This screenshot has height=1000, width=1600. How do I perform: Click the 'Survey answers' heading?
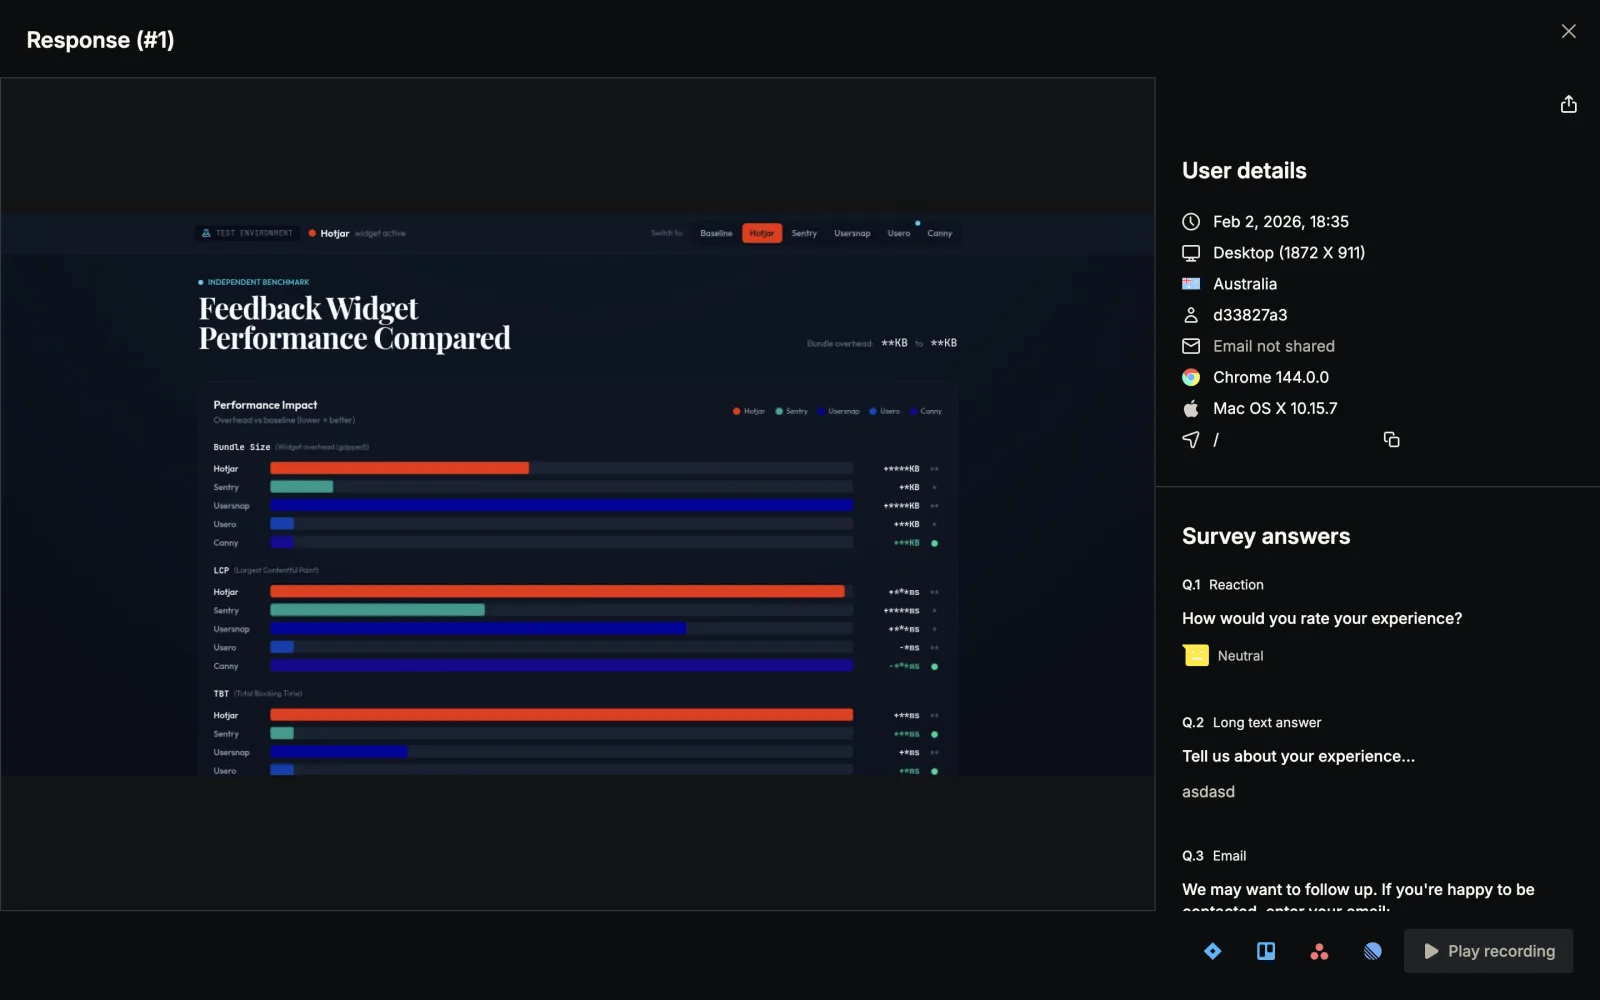pos(1266,537)
